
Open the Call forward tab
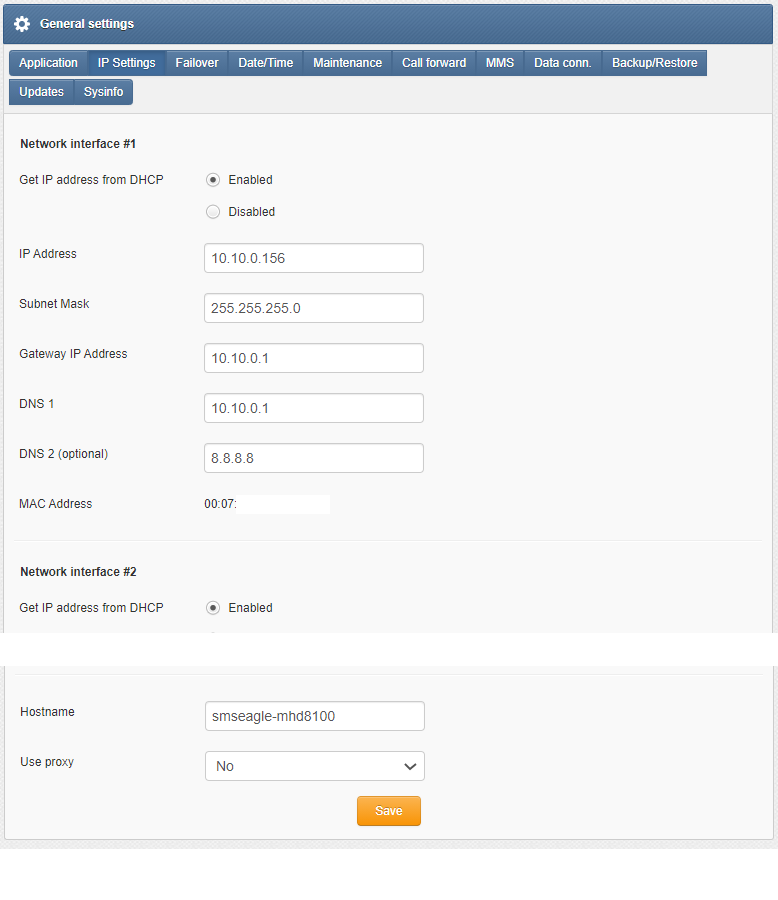(x=434, y=63)
